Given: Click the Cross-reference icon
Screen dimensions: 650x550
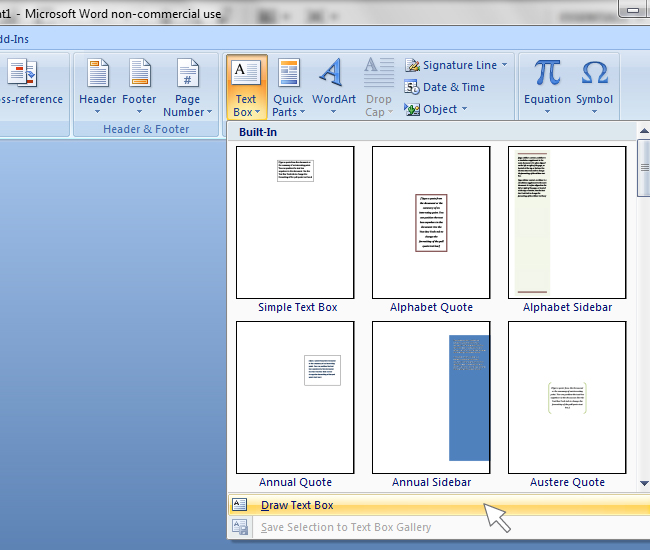Looking at the screenshot, I should [x=22, y=73].
